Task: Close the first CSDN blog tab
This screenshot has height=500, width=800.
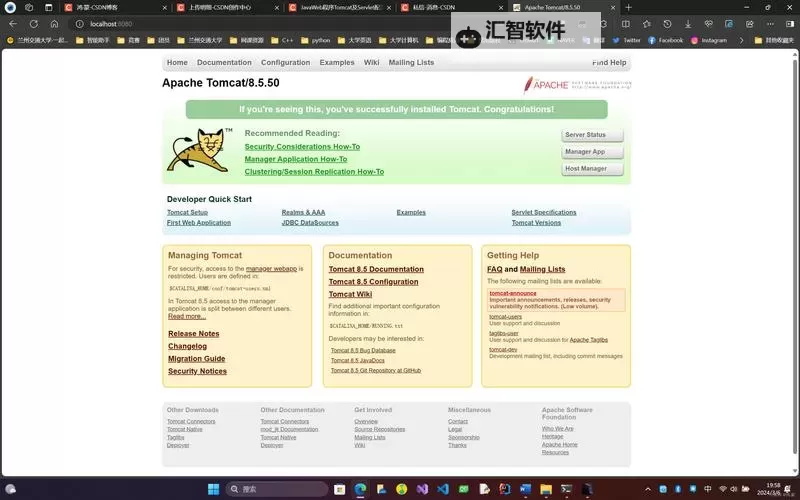Action: (164, 8)
